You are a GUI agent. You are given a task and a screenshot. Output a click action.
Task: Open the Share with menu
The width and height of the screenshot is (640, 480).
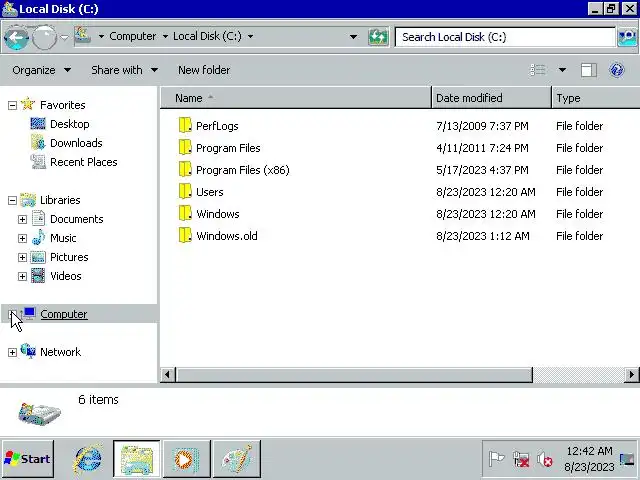[x=124, y=70]
